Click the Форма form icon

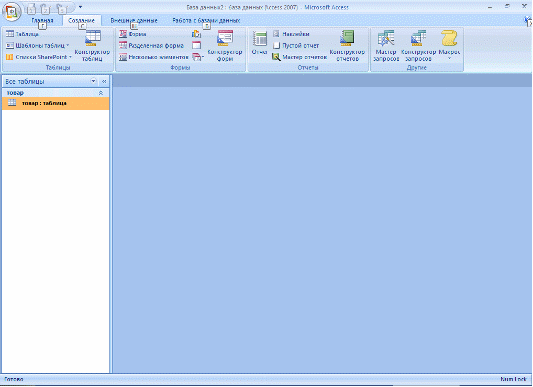click(123, 34)
